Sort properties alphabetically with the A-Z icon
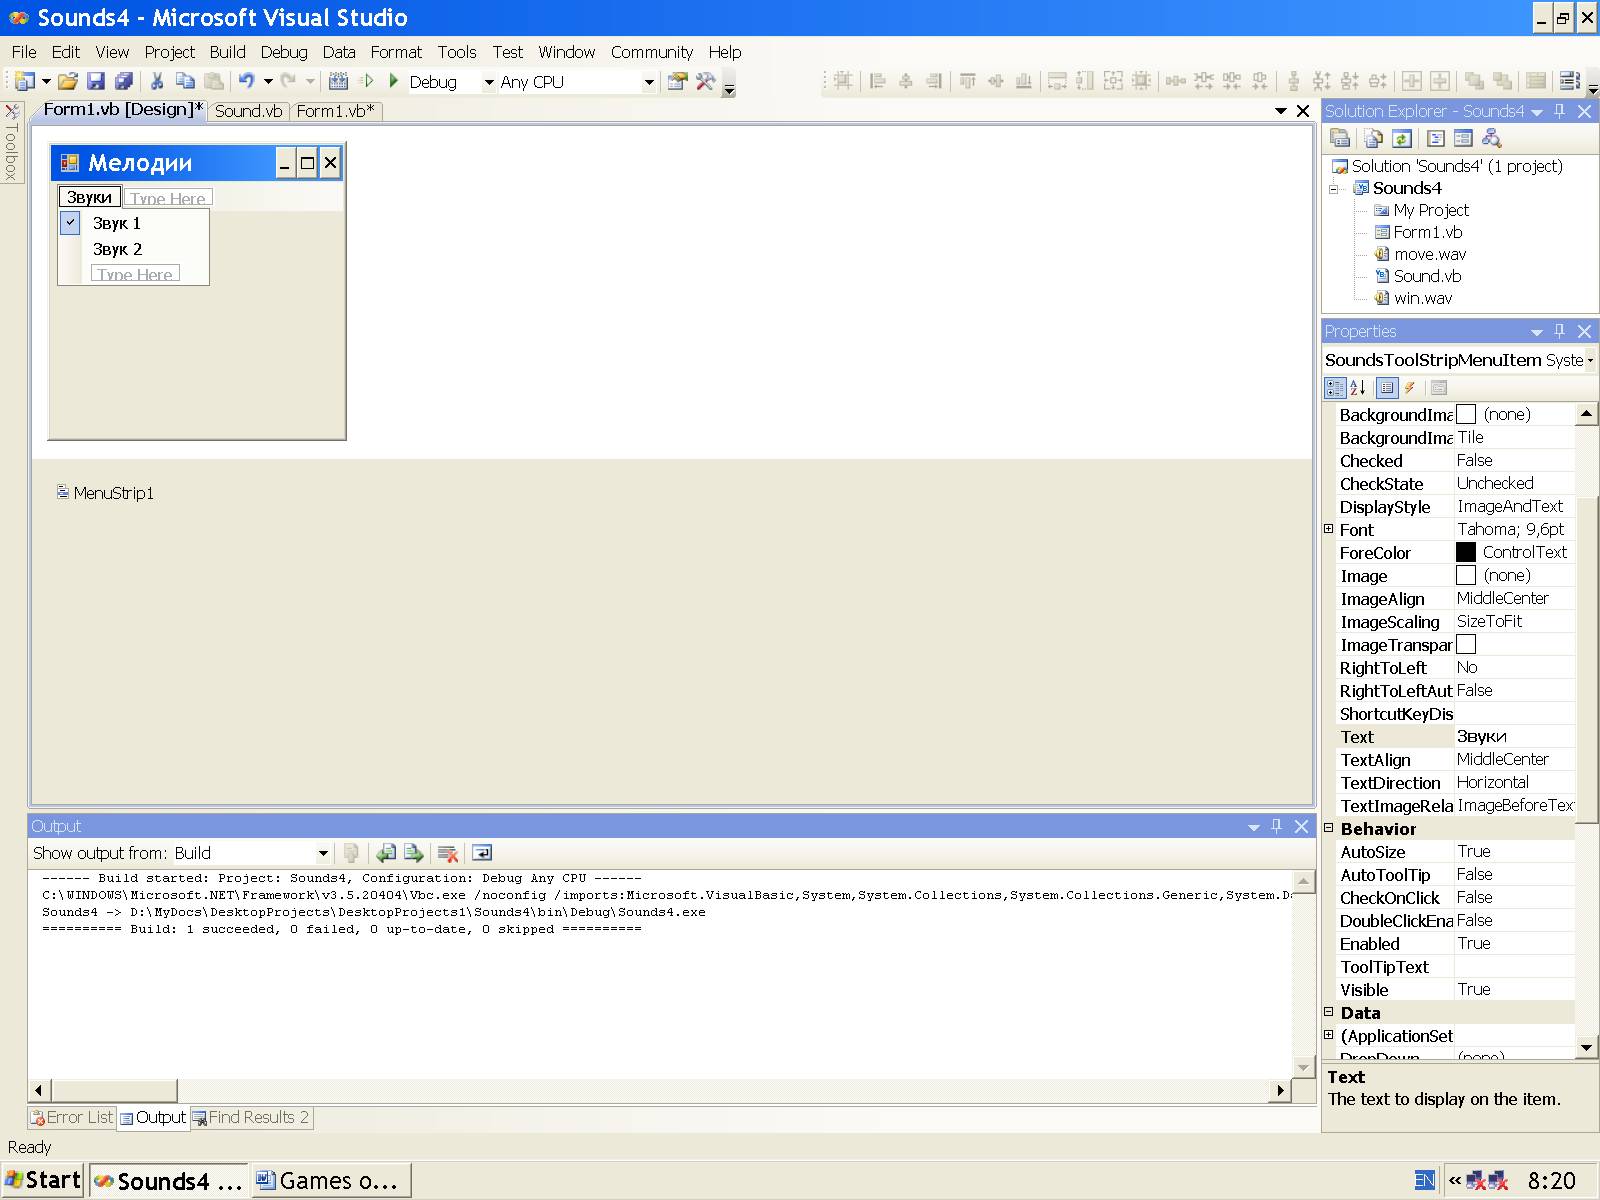The image size is (1600, 1200). pos(1358,388)
